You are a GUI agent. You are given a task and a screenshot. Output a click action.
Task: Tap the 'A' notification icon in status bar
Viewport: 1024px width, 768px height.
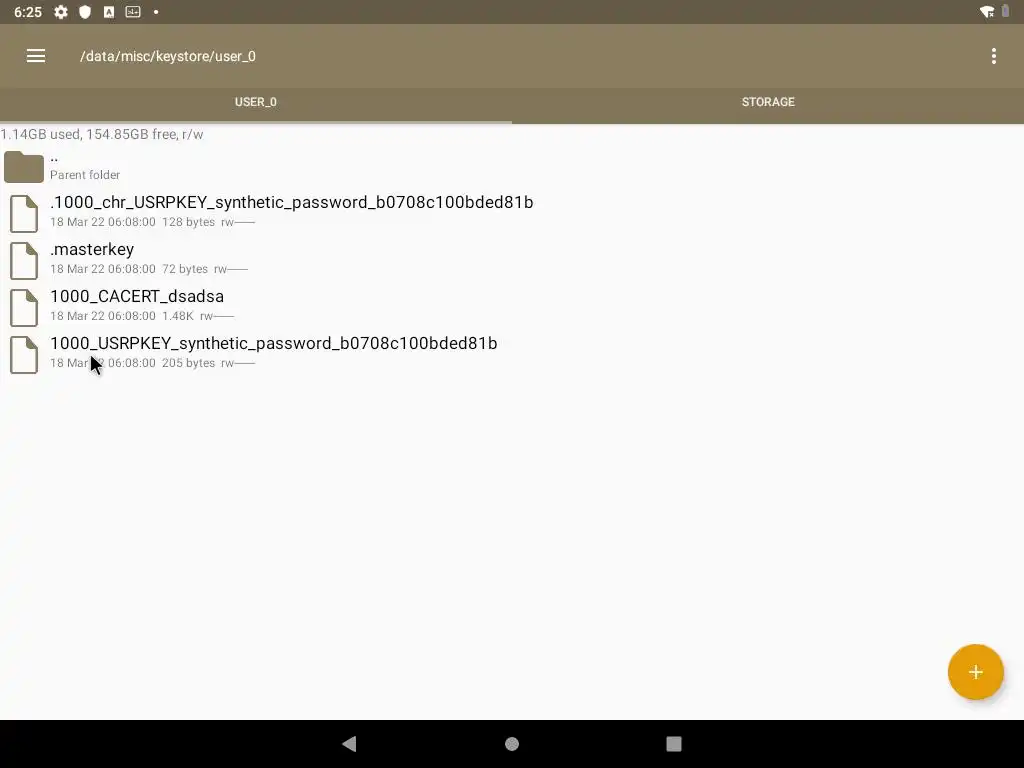click(109, 12)
